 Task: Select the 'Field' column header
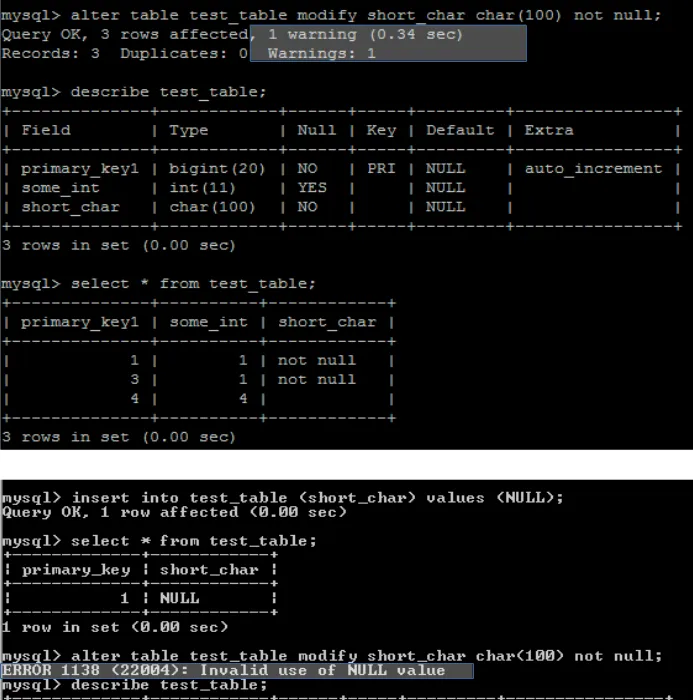(46, 130)
